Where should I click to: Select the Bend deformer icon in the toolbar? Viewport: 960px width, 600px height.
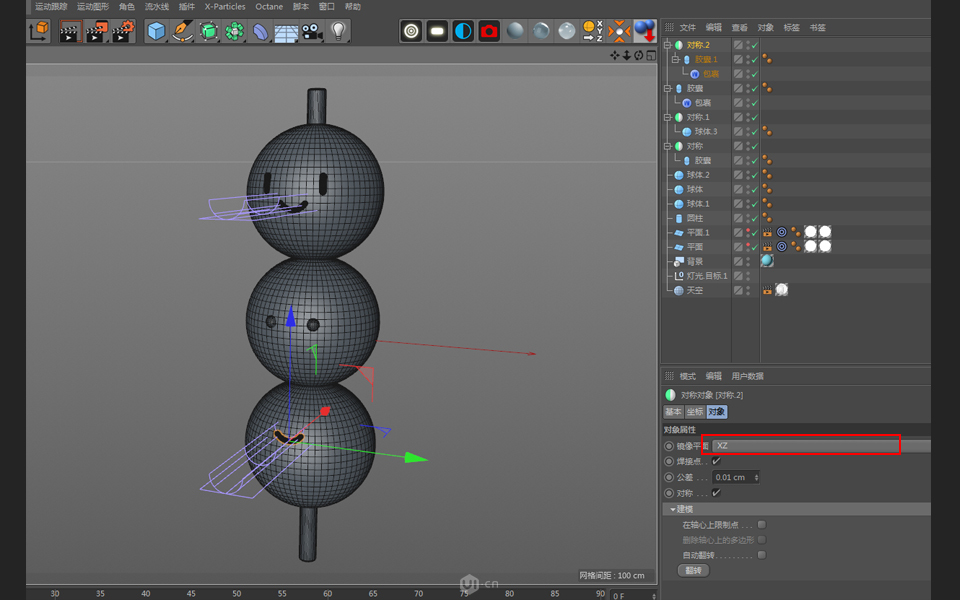(x=262, y=31)
